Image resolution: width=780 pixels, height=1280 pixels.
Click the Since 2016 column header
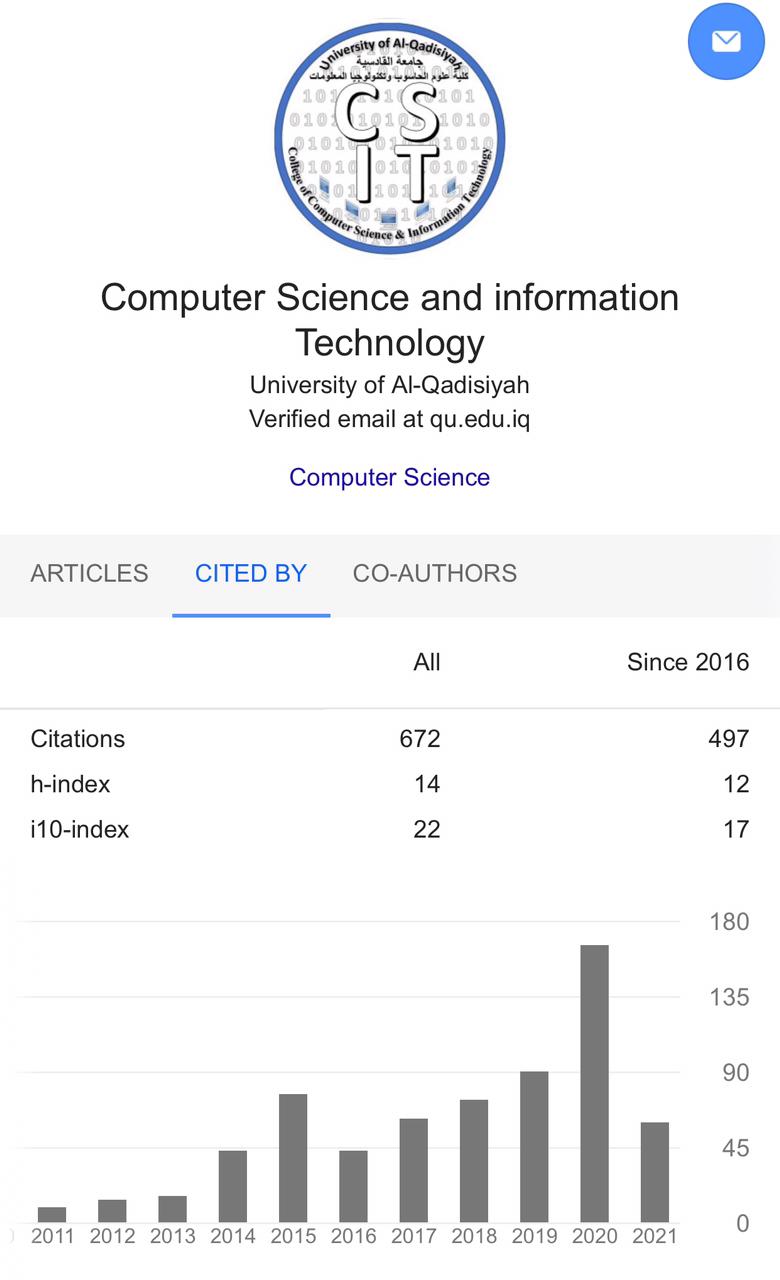(x=687, y=662)
